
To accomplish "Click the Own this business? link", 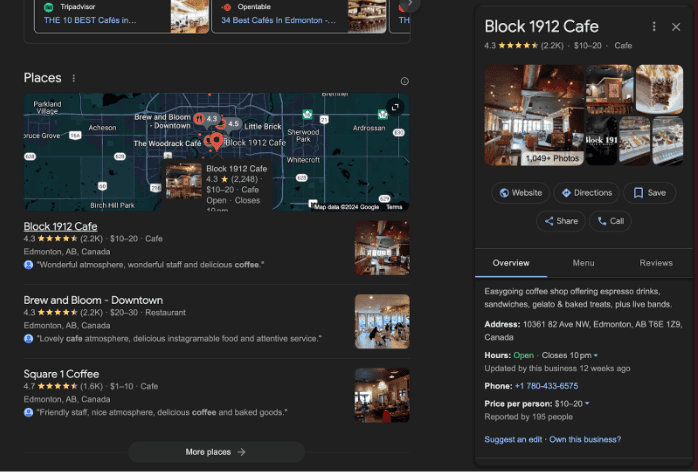I will (585, 439).
